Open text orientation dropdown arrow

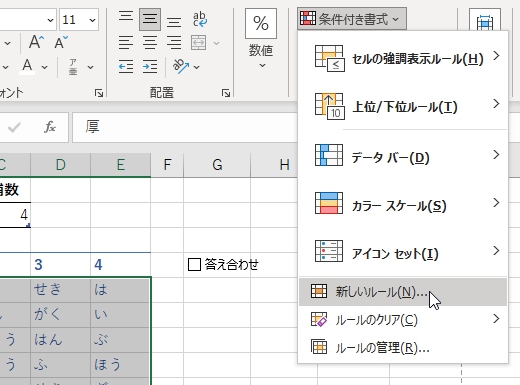point(197,67)
